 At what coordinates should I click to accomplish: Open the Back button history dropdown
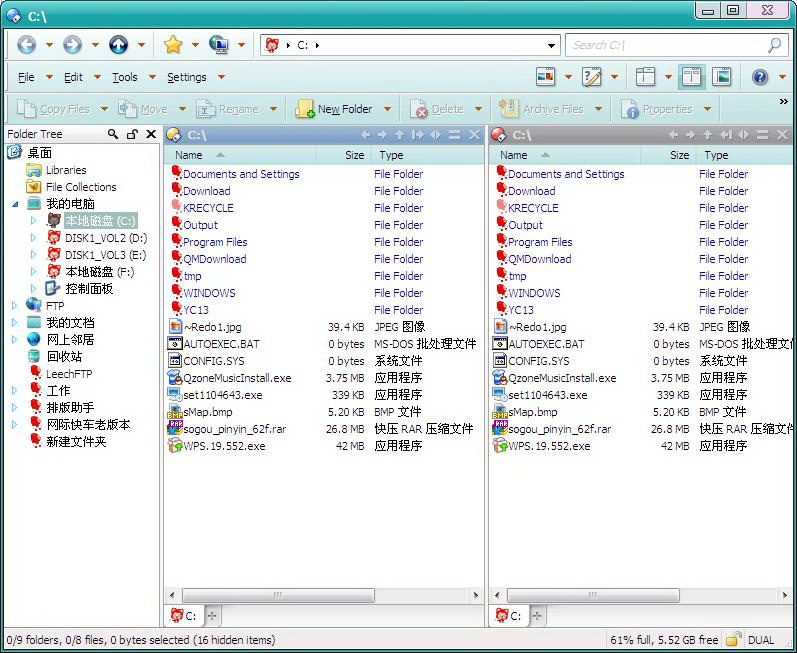click(49, 45)
